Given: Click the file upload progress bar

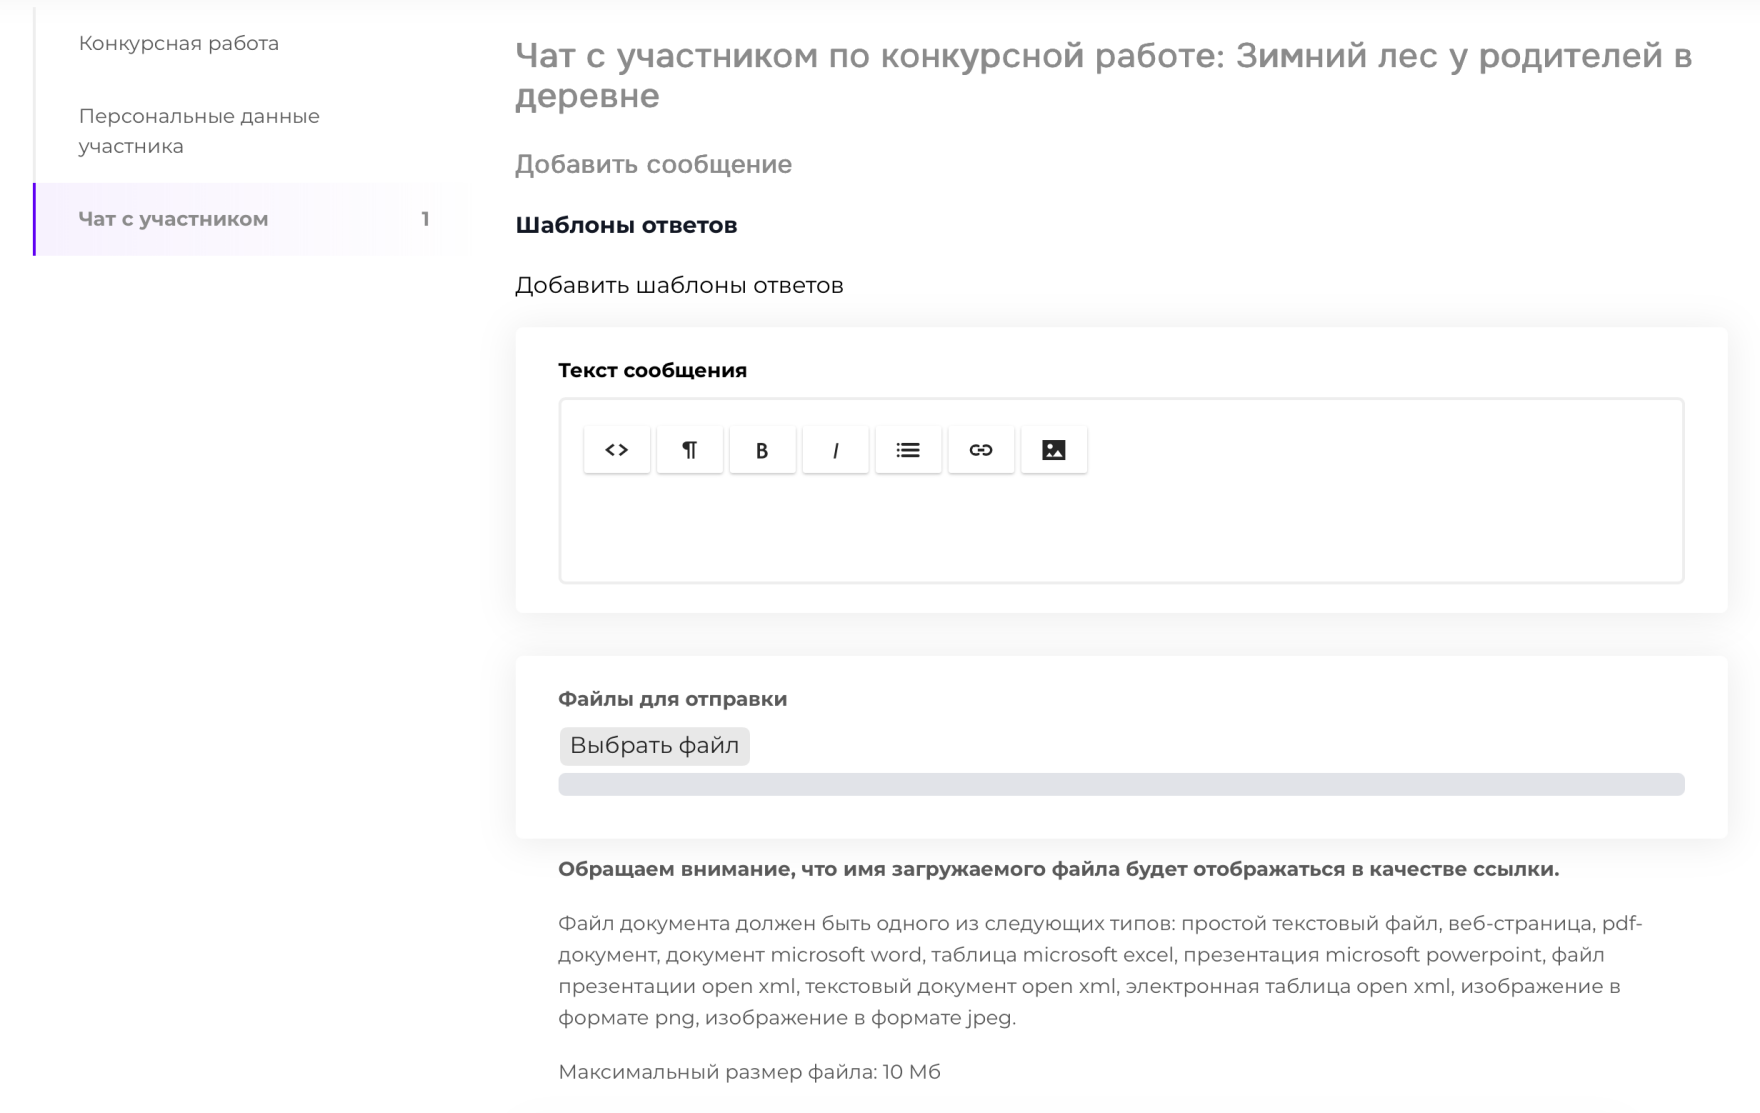Looking at the screenshot, I should 1121,784.
